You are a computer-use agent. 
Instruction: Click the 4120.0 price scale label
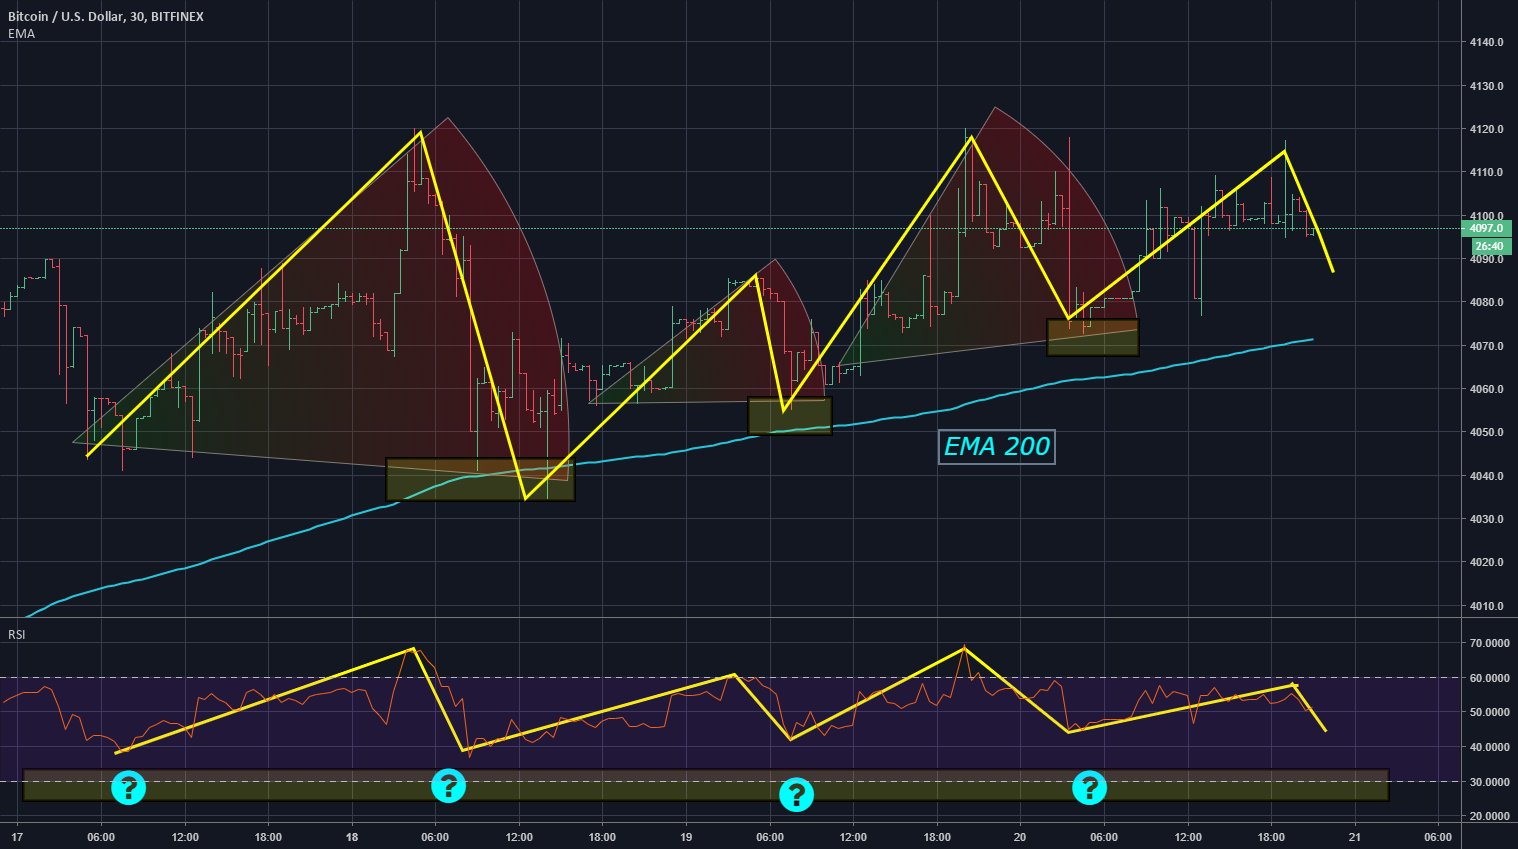tap(1487, 130)
